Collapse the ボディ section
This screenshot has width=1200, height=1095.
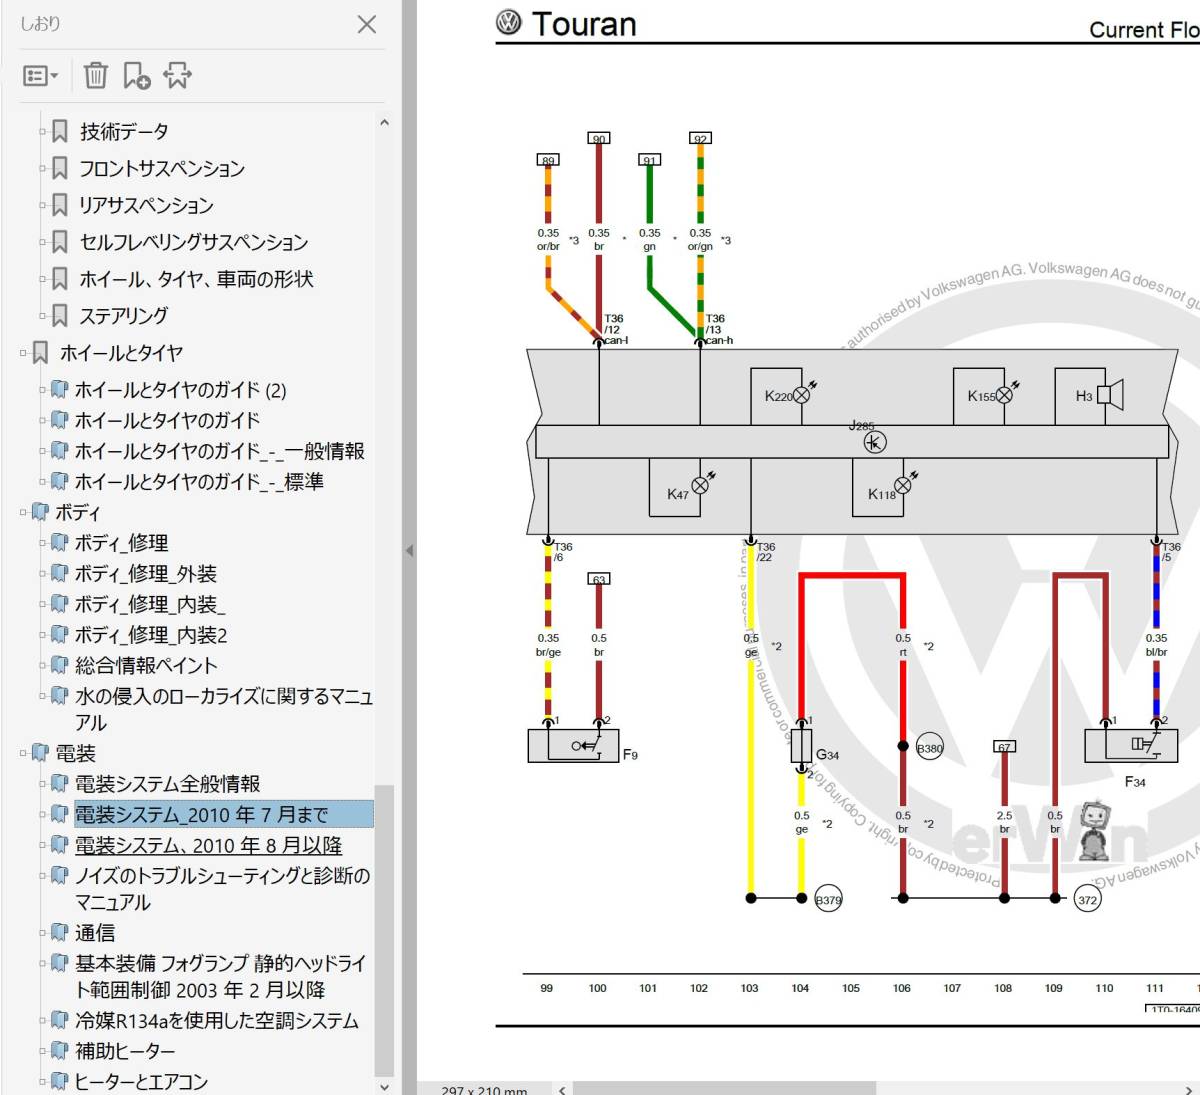(x=23, y=512)
